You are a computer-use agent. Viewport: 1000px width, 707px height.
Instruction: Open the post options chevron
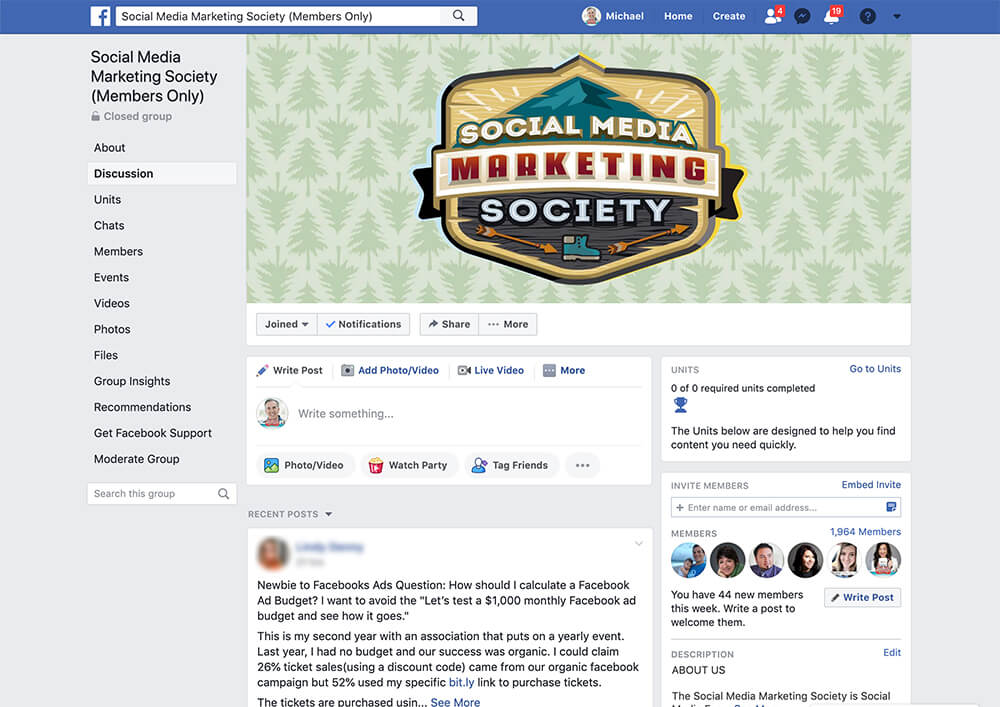coord(638,544)
